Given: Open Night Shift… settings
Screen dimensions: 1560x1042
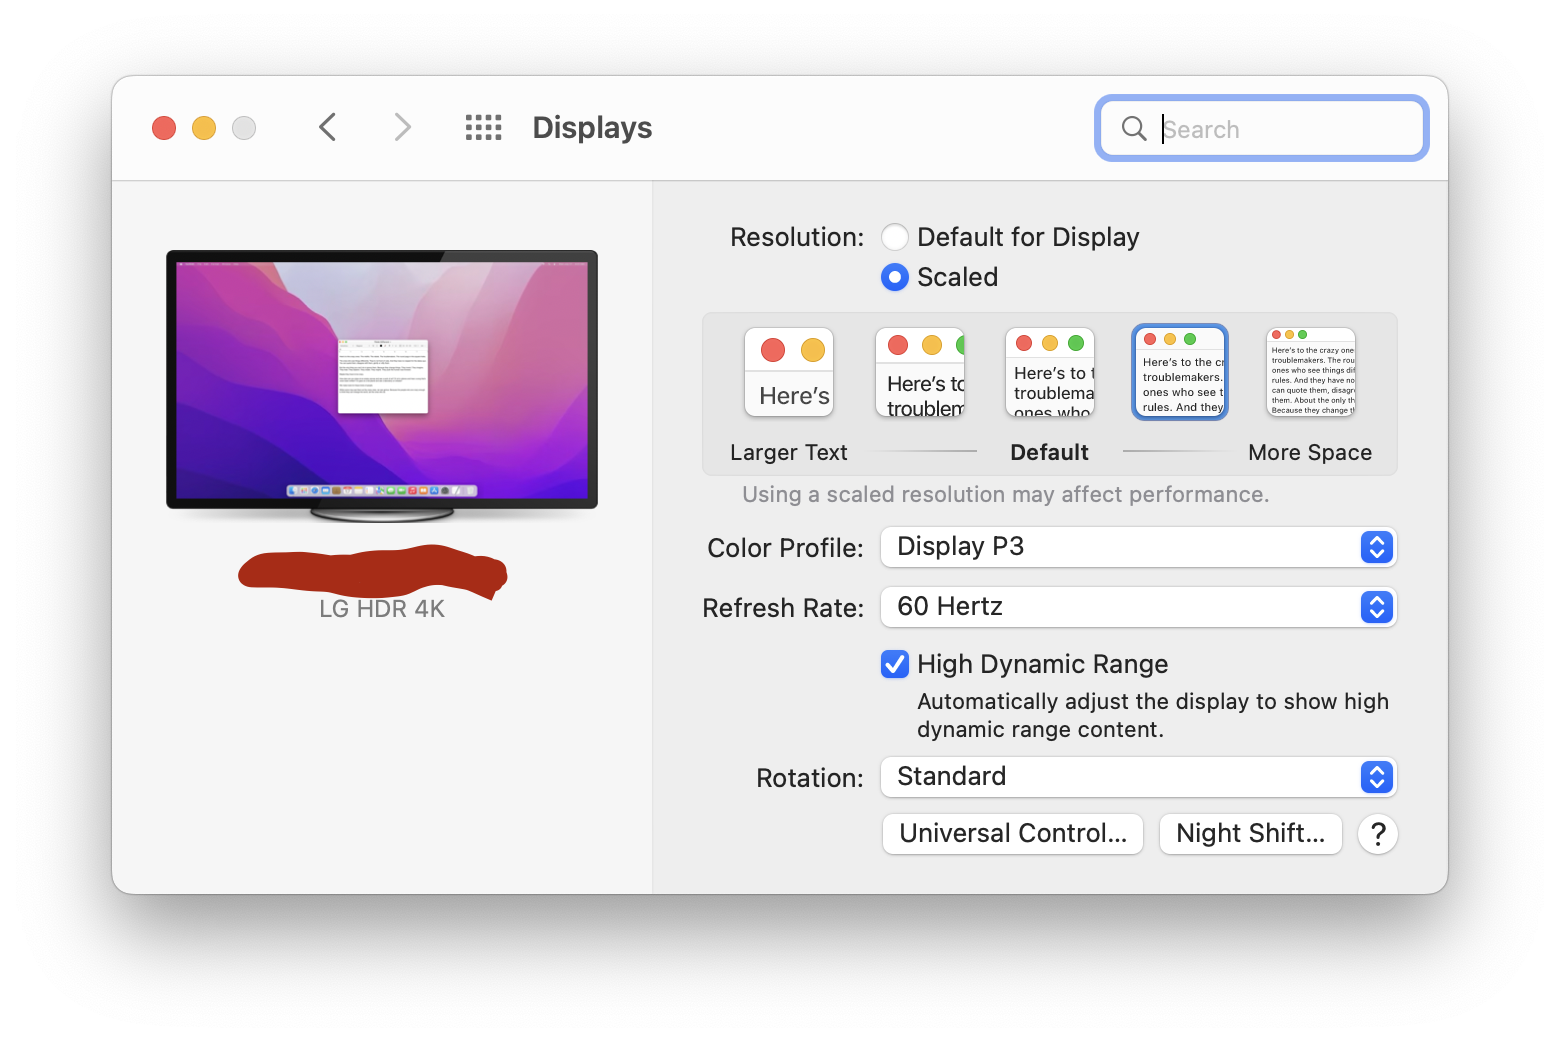Looking at the screenshot, I should [x=1251, y=834].
